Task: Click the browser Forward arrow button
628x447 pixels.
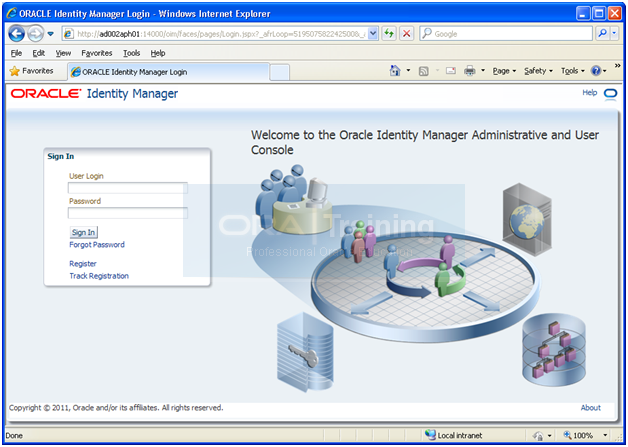Action: tap(36, 34)
